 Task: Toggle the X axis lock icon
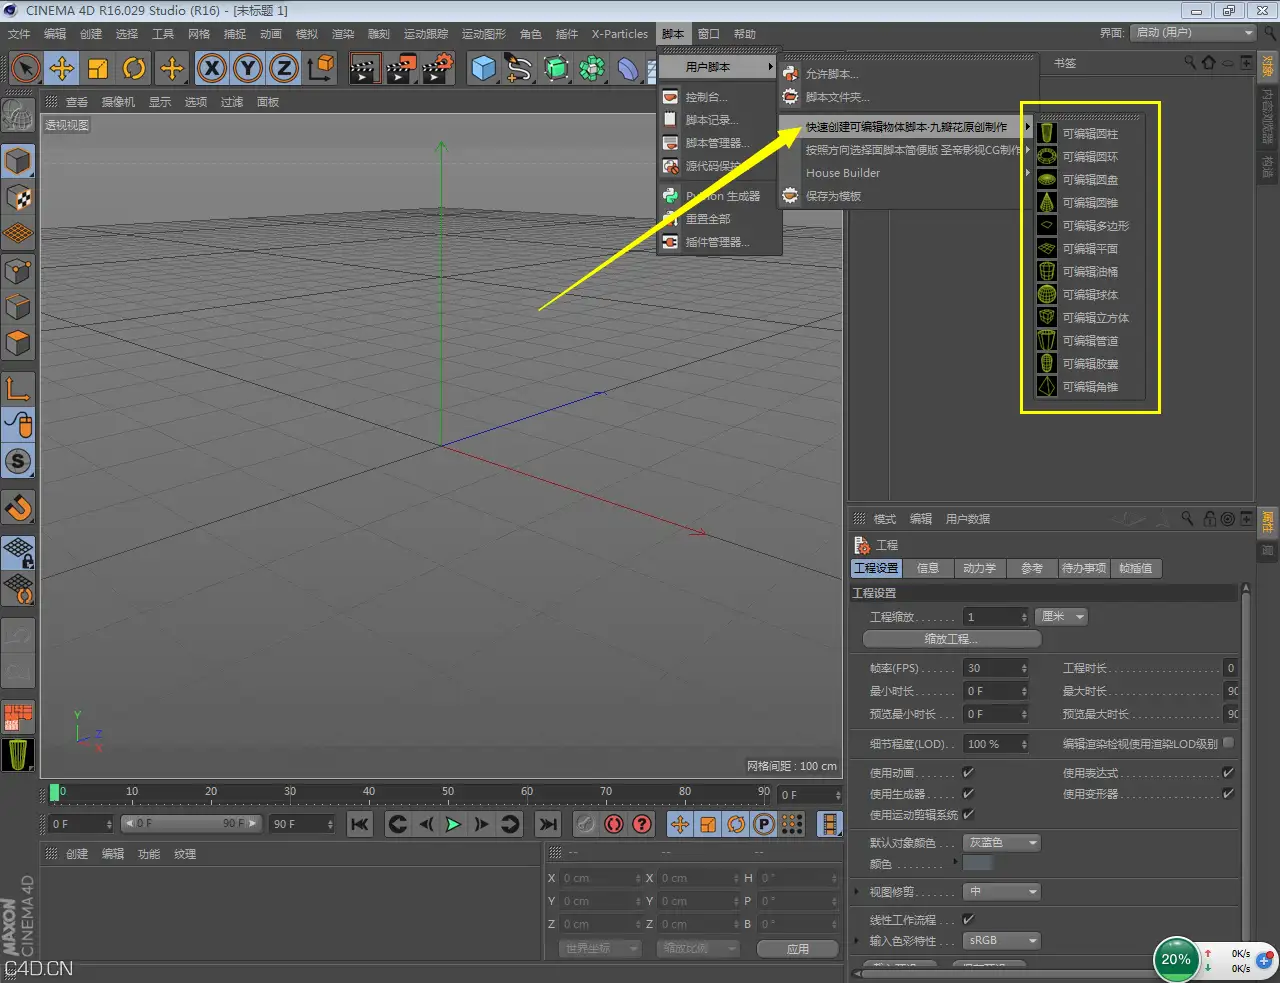[212, 68]
